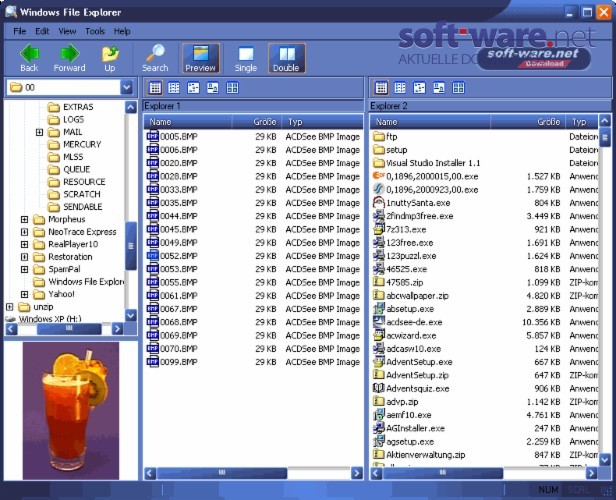Select large icons view in Explorer 1
The width and height of the screenshot is (616, 500).
213,88
